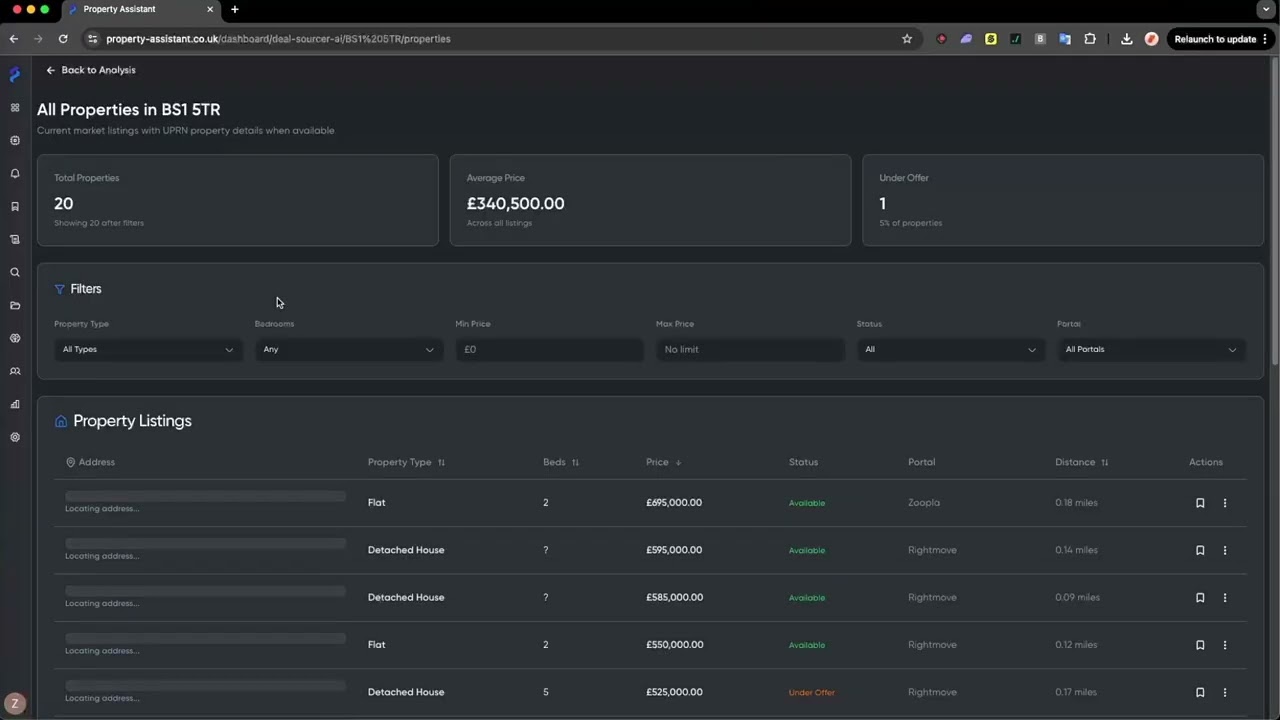Click the Under Offer status text
The width and height of the screenshot is (1280, 720).
coord(811,692)
